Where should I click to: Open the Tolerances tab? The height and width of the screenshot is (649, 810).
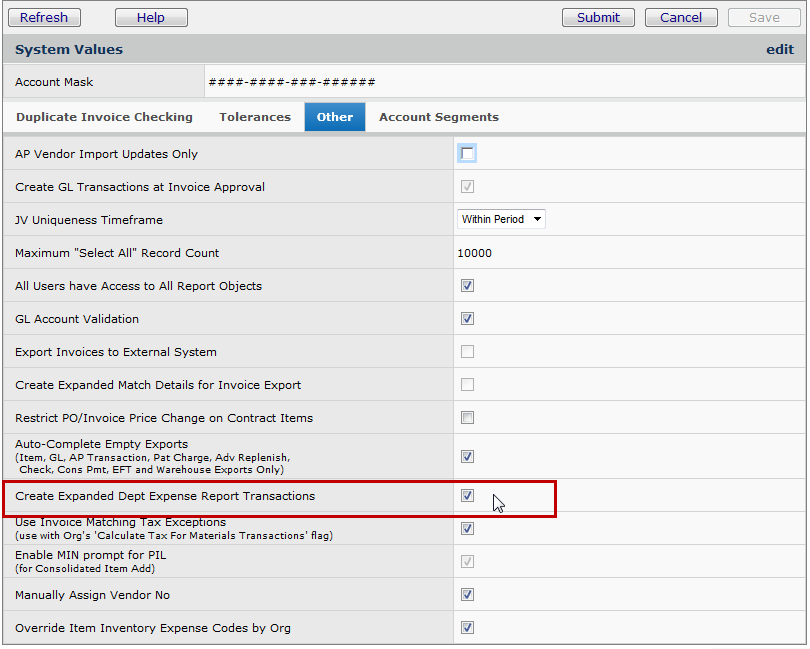click(255, 117)
